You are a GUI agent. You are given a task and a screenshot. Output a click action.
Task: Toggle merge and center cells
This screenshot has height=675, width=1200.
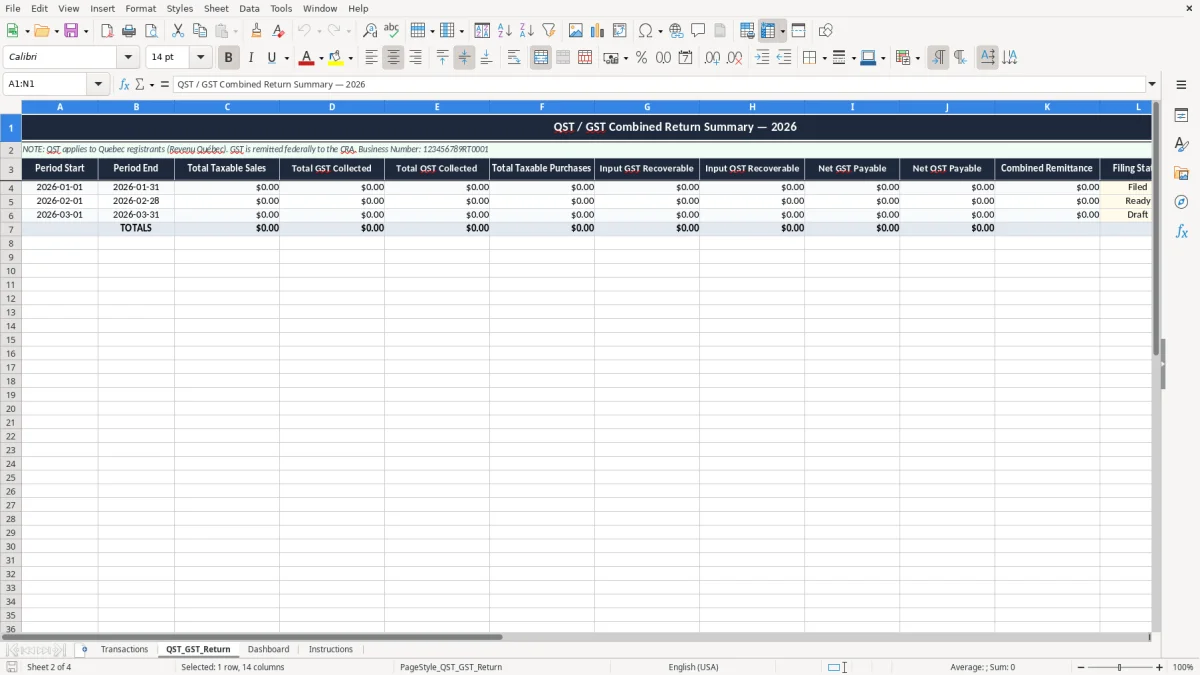(x=541, y=58)
